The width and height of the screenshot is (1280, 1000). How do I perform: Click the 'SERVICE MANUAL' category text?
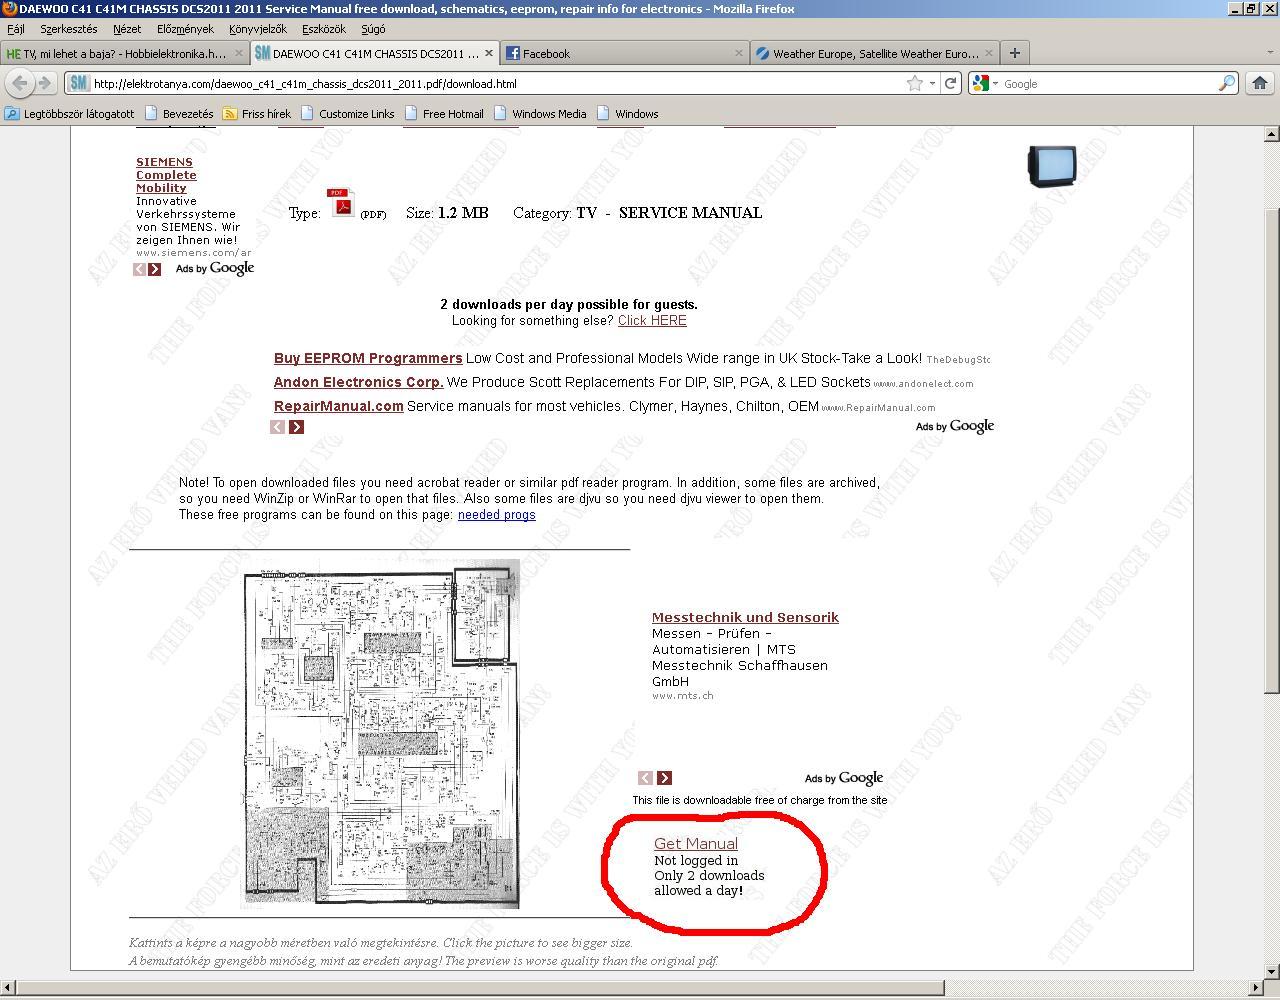690,212
